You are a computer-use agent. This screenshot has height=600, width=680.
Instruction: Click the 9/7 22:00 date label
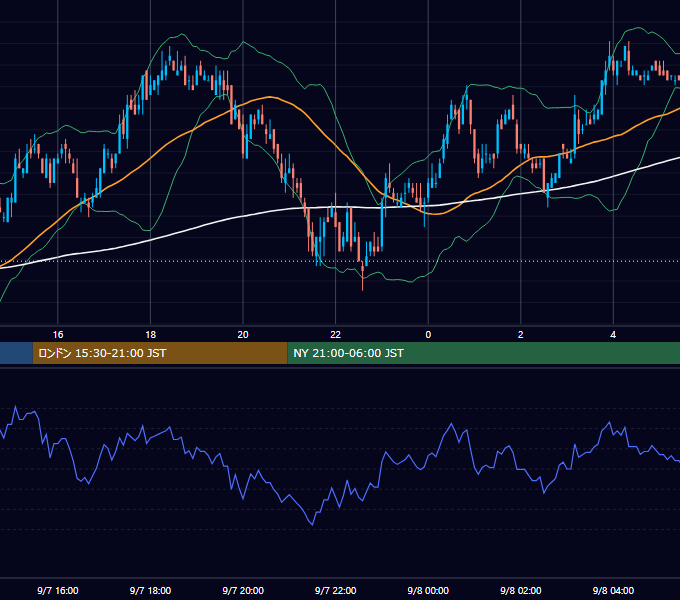click(336, 590)
